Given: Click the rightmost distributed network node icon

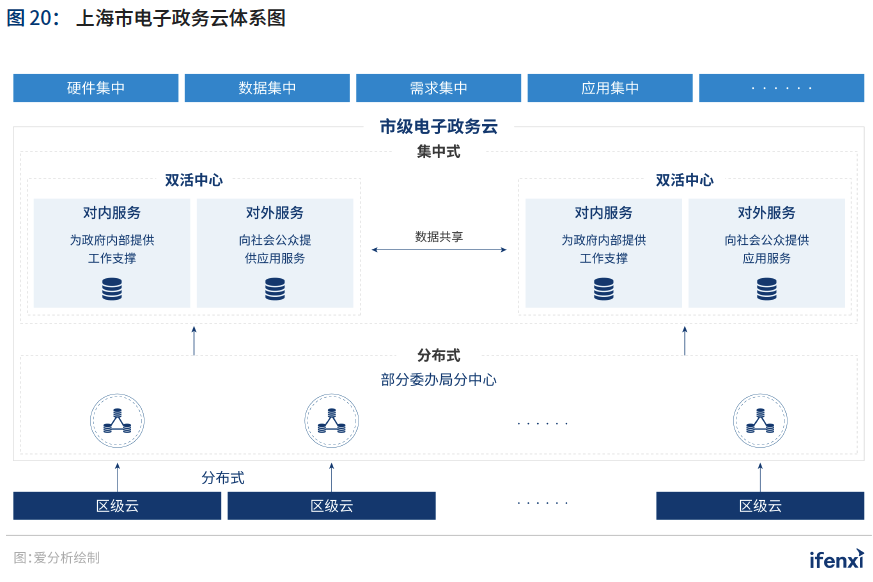Looking at the screenshot, I should pos(758,421).
